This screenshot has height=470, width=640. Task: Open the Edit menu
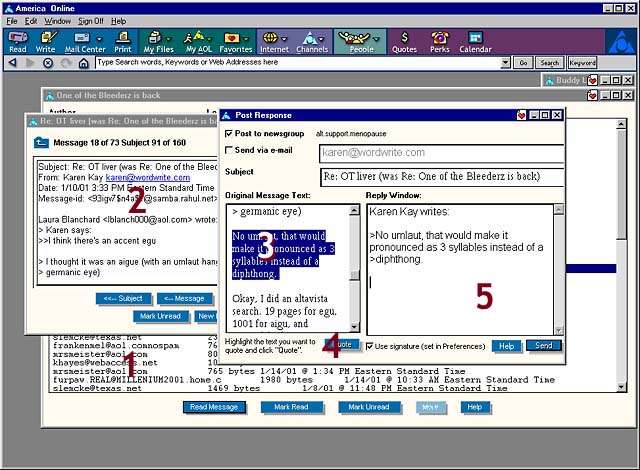point(31,21)
